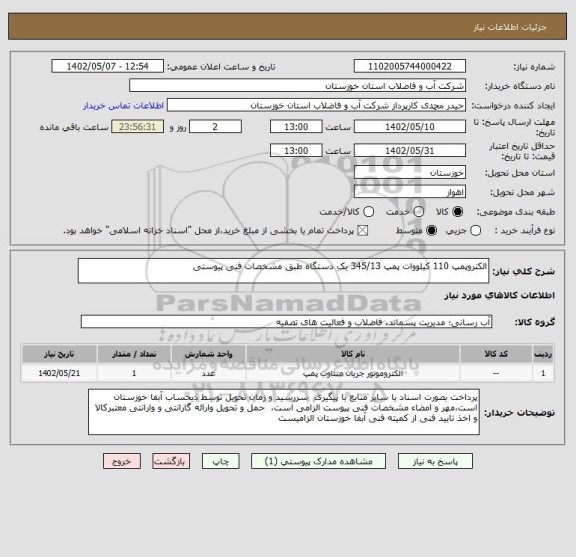Click the countdown timer 23:56:31 field

pyautogui.click(x=137, y=127)
